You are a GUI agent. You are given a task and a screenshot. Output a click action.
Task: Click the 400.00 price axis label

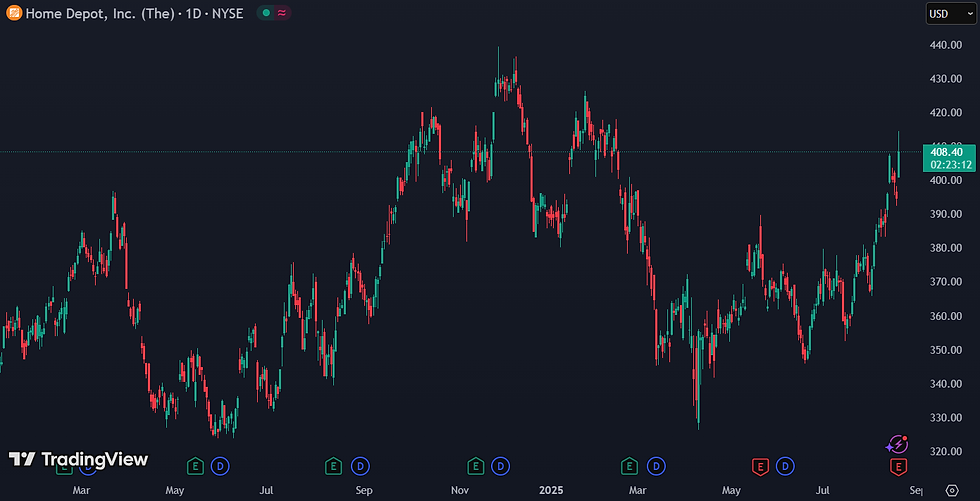(x=946, y=180)
